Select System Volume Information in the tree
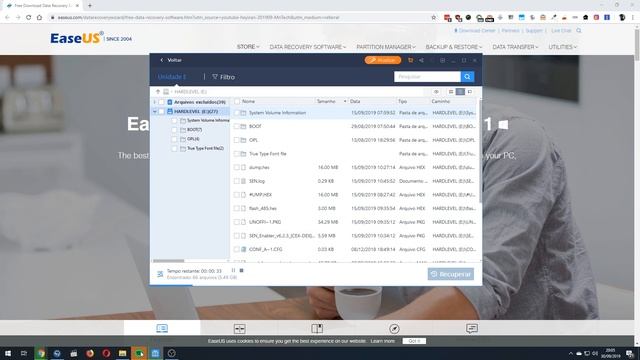640x360 pixels. [208, 120]
